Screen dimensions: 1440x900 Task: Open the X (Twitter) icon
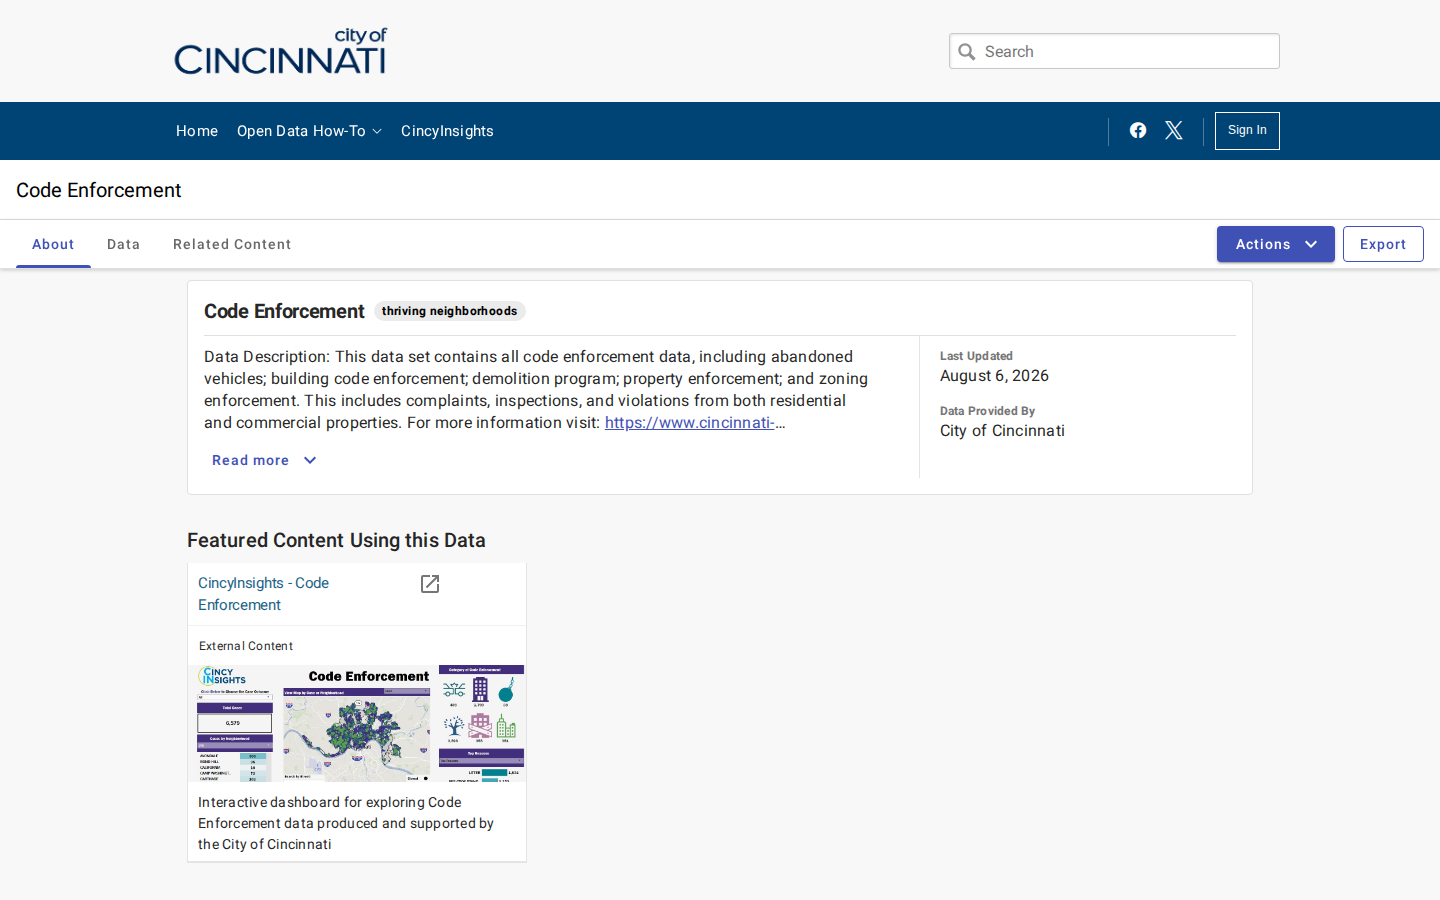coord(1174,131)
